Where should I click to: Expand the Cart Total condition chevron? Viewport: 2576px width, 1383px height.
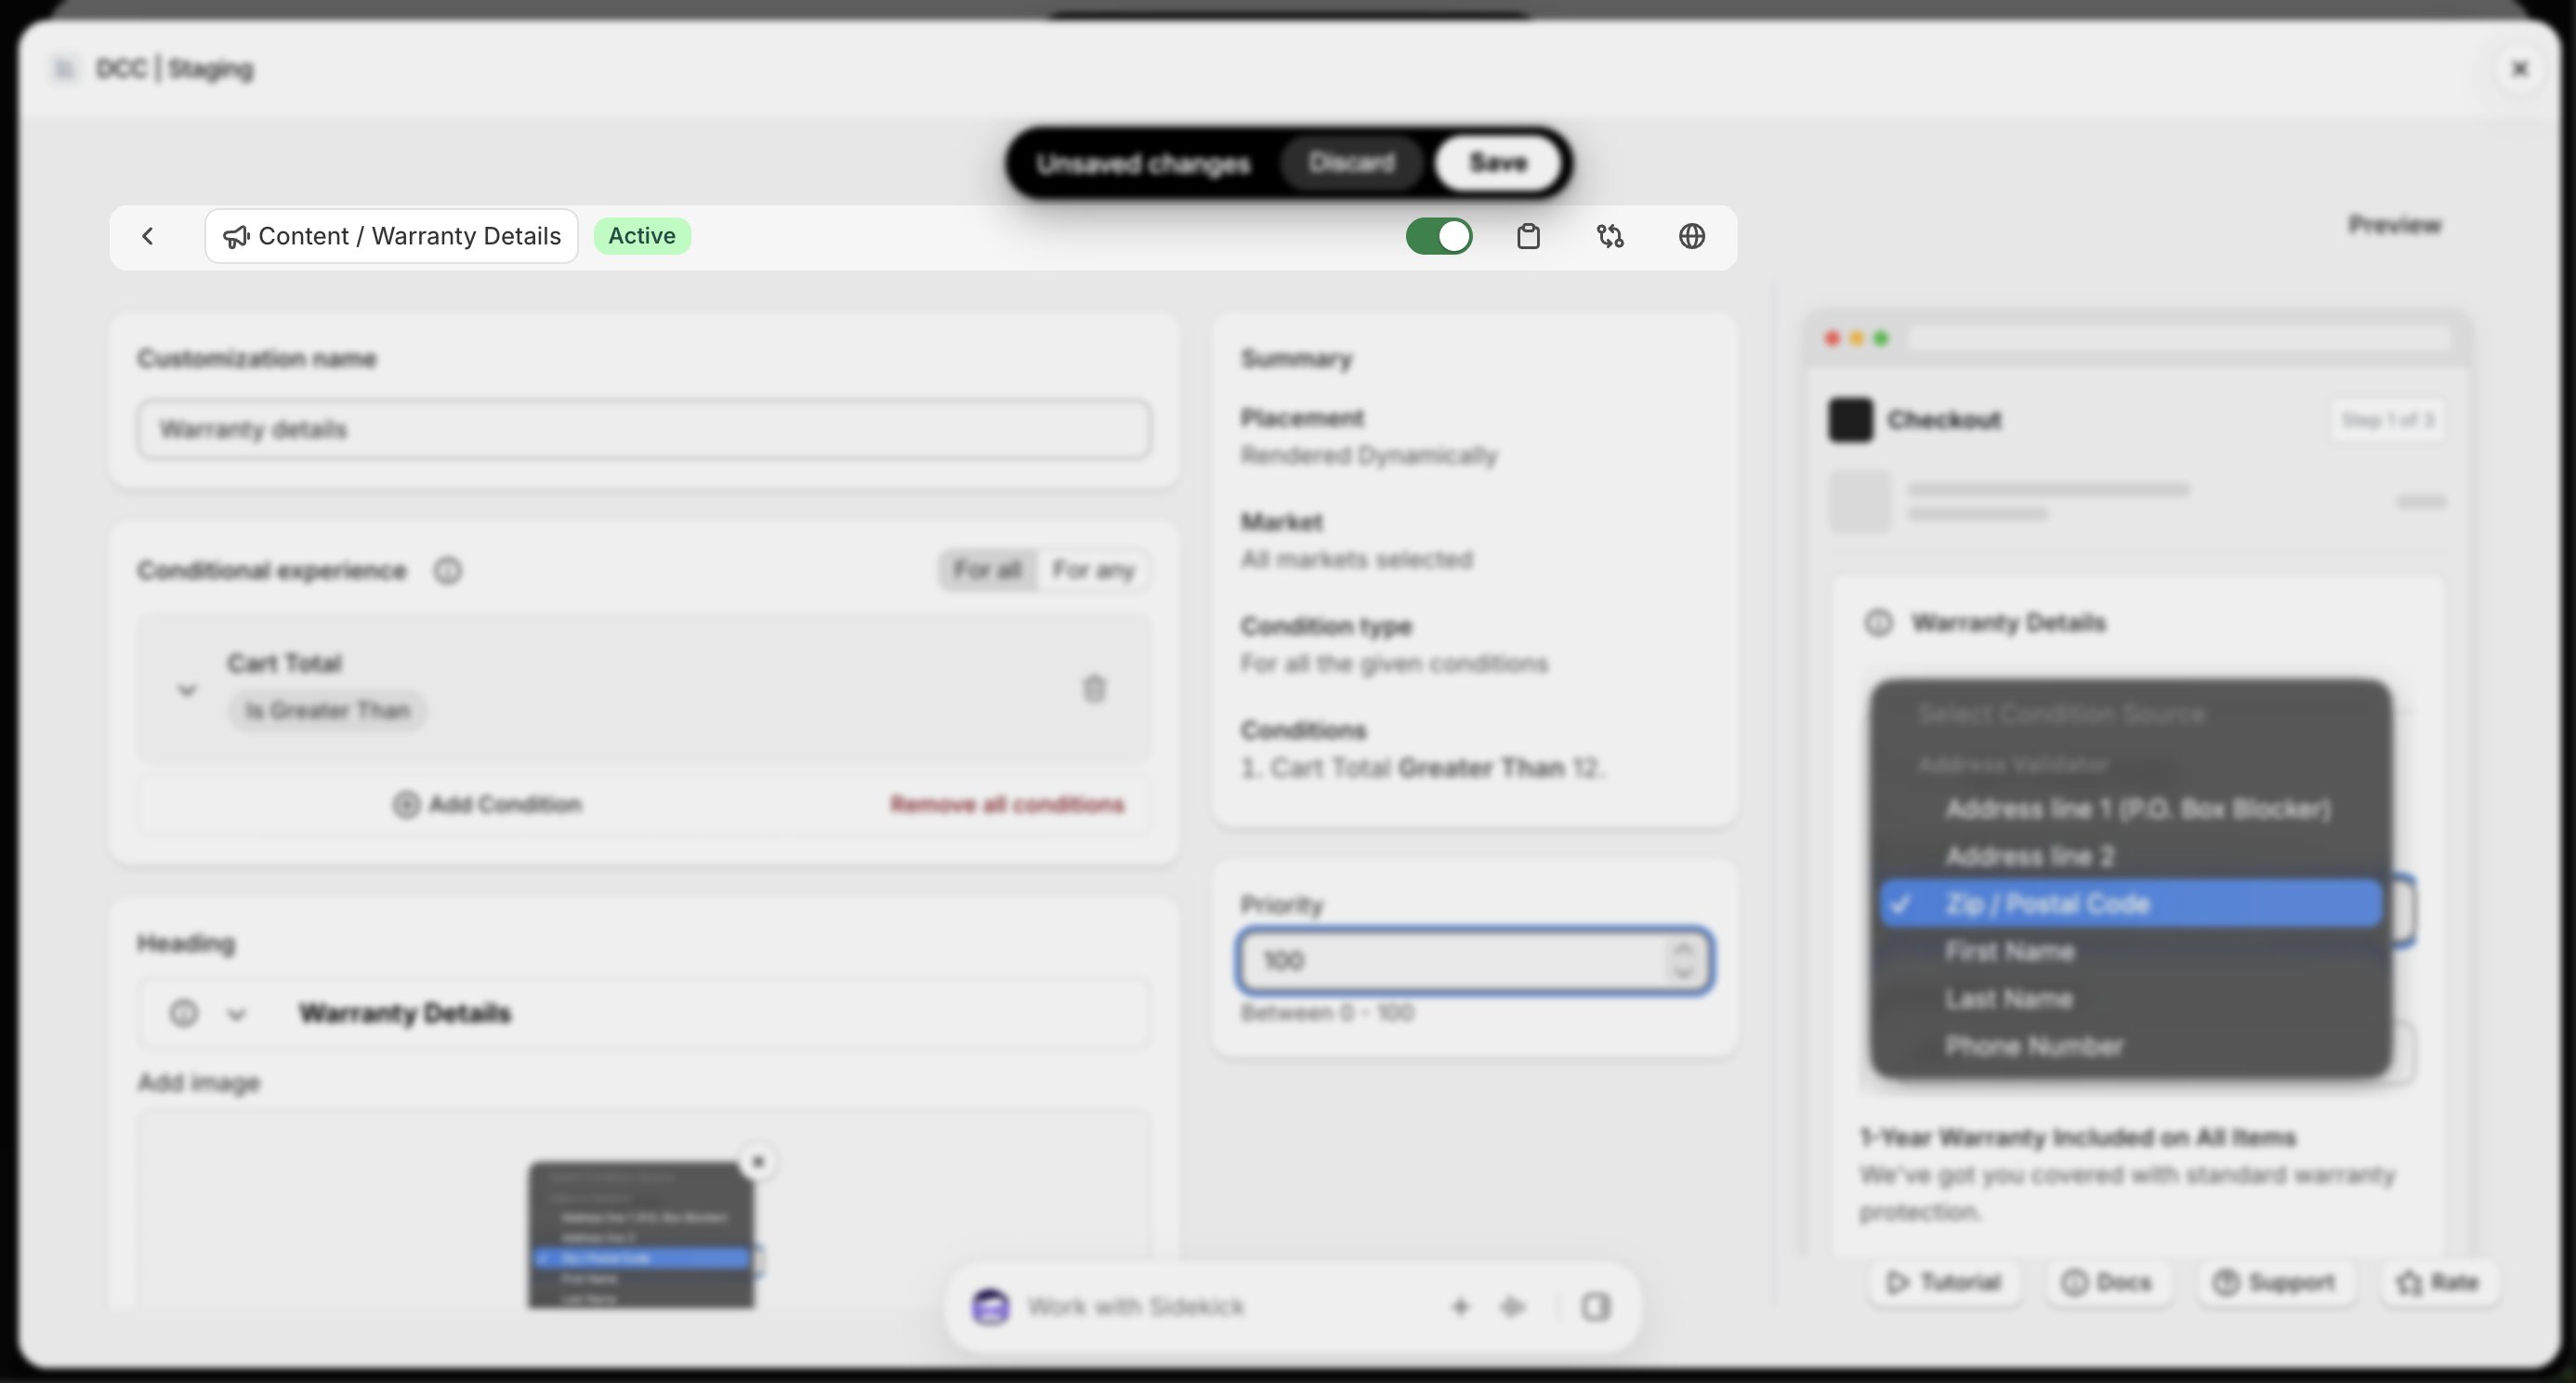coord(186,689)
